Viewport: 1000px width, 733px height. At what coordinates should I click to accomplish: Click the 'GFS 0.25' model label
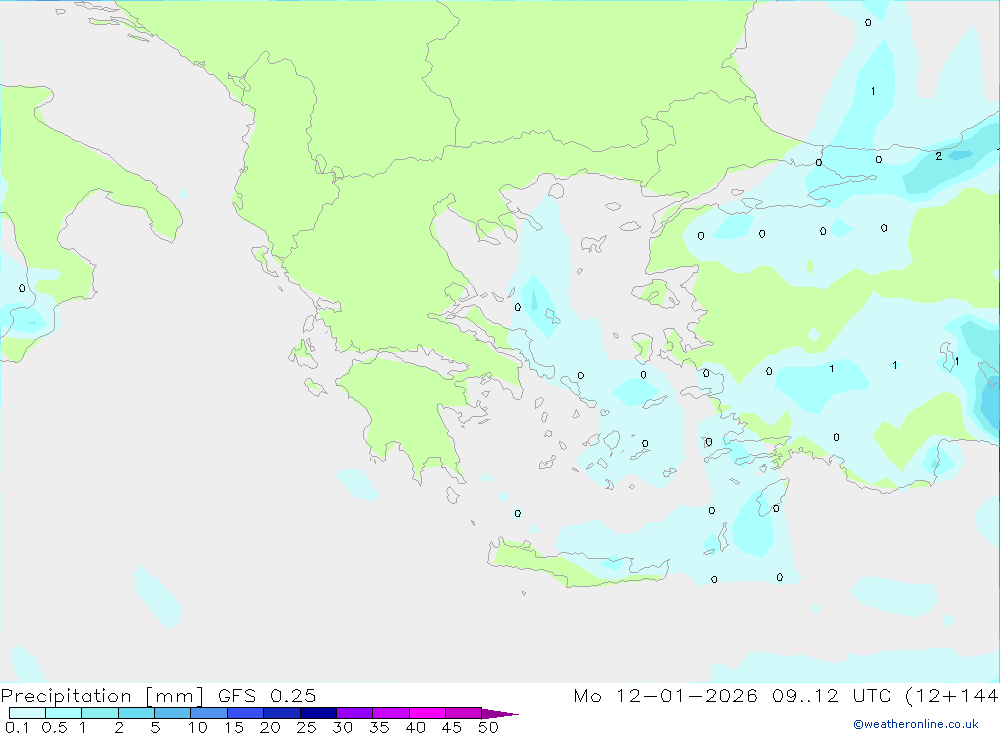point(267,695)
